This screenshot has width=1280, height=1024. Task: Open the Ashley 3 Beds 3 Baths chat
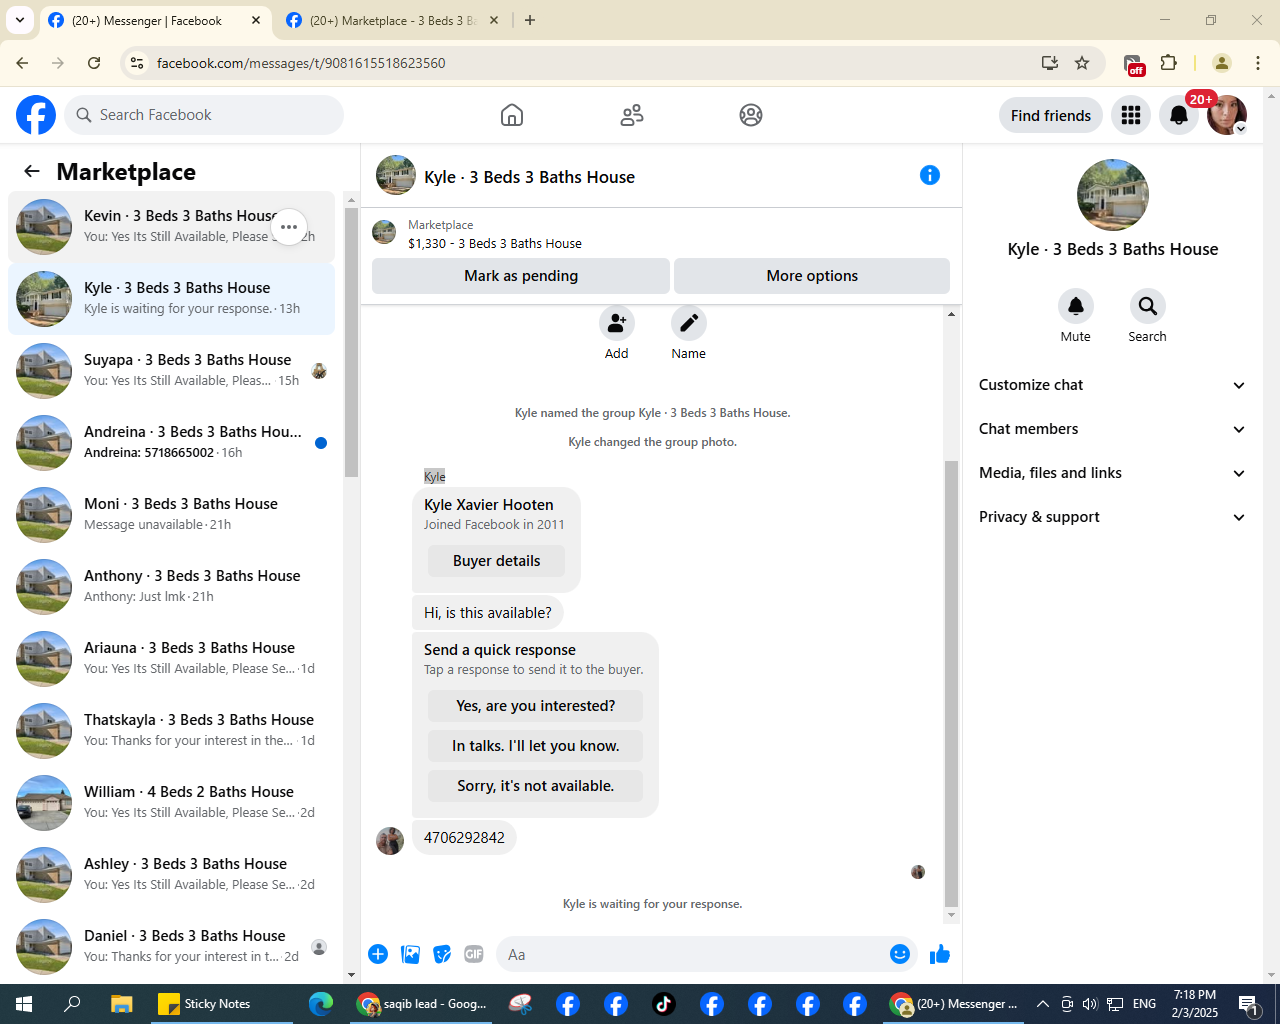[x=172, y=875]
